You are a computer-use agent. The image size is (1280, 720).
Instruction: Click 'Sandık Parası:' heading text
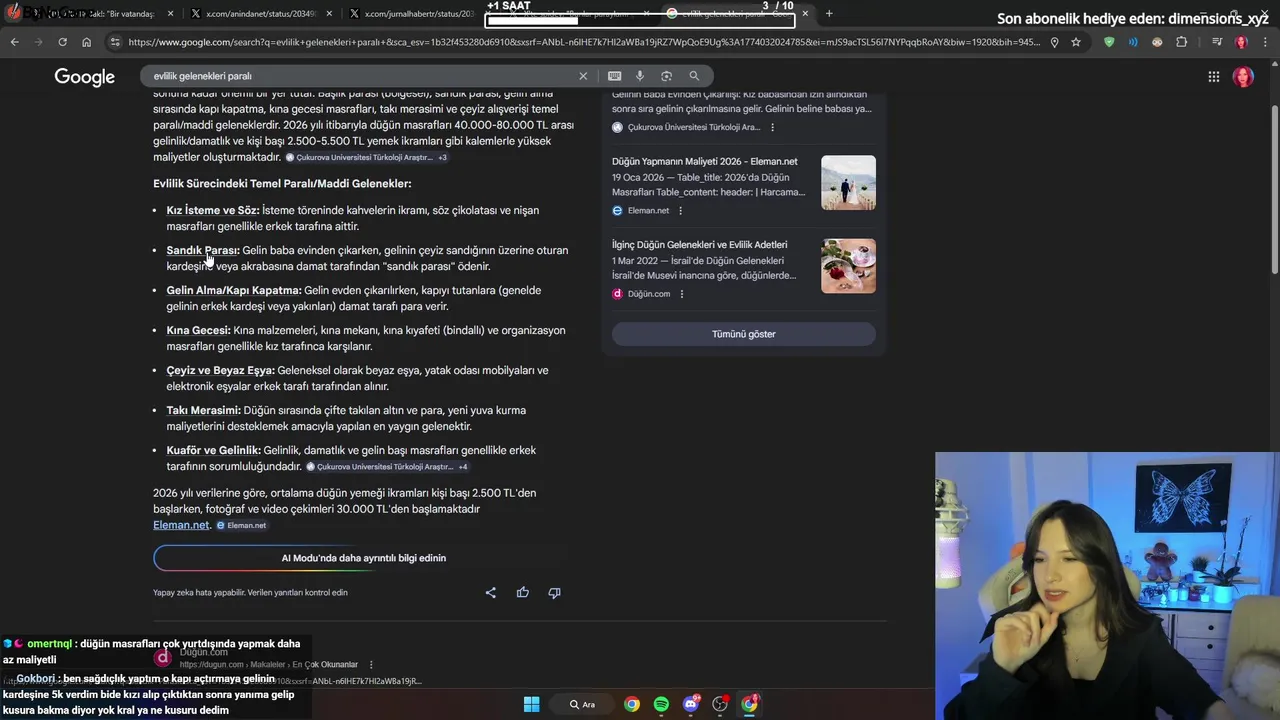click(203, 250)
